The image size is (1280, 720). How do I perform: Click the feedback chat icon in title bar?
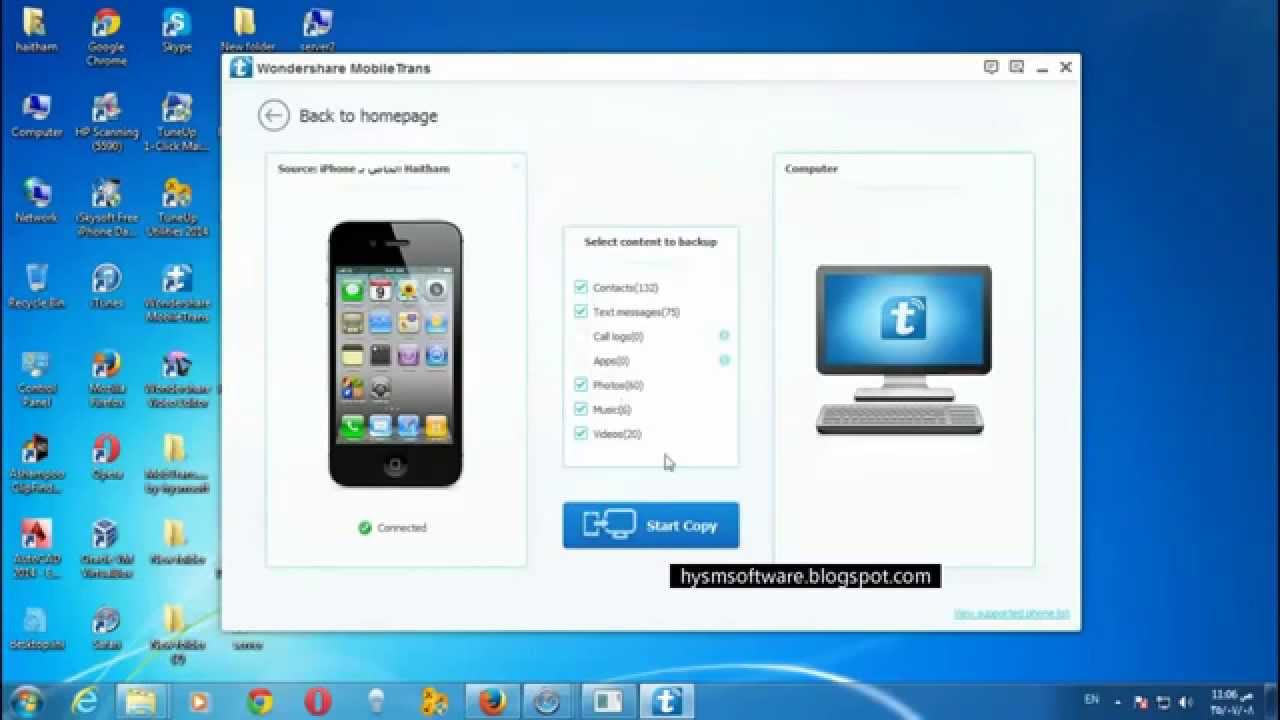coord(991,67)
